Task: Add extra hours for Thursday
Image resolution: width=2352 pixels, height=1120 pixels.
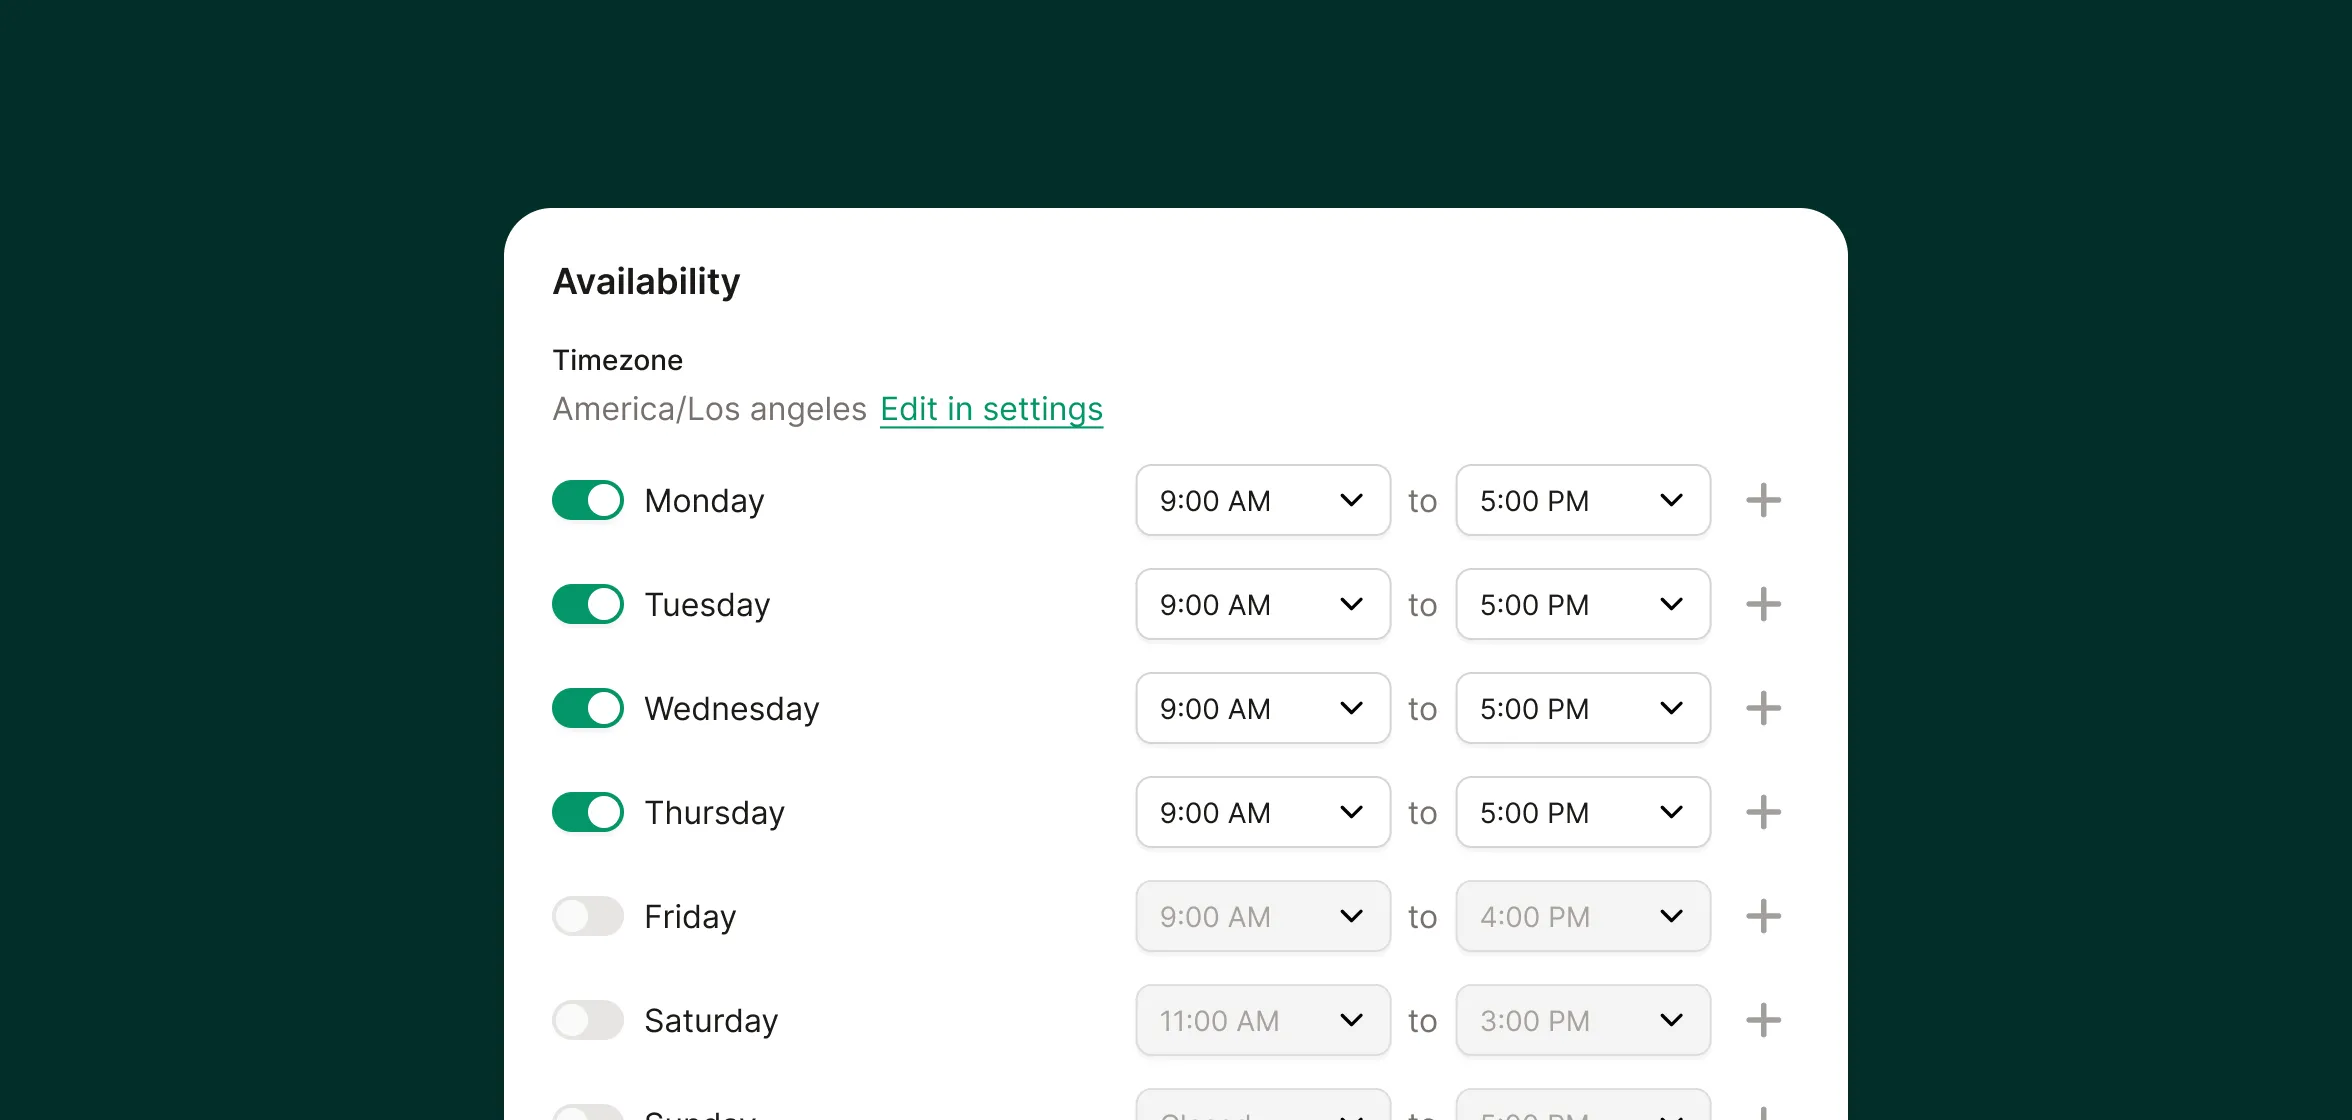Action: (1763, 812)
